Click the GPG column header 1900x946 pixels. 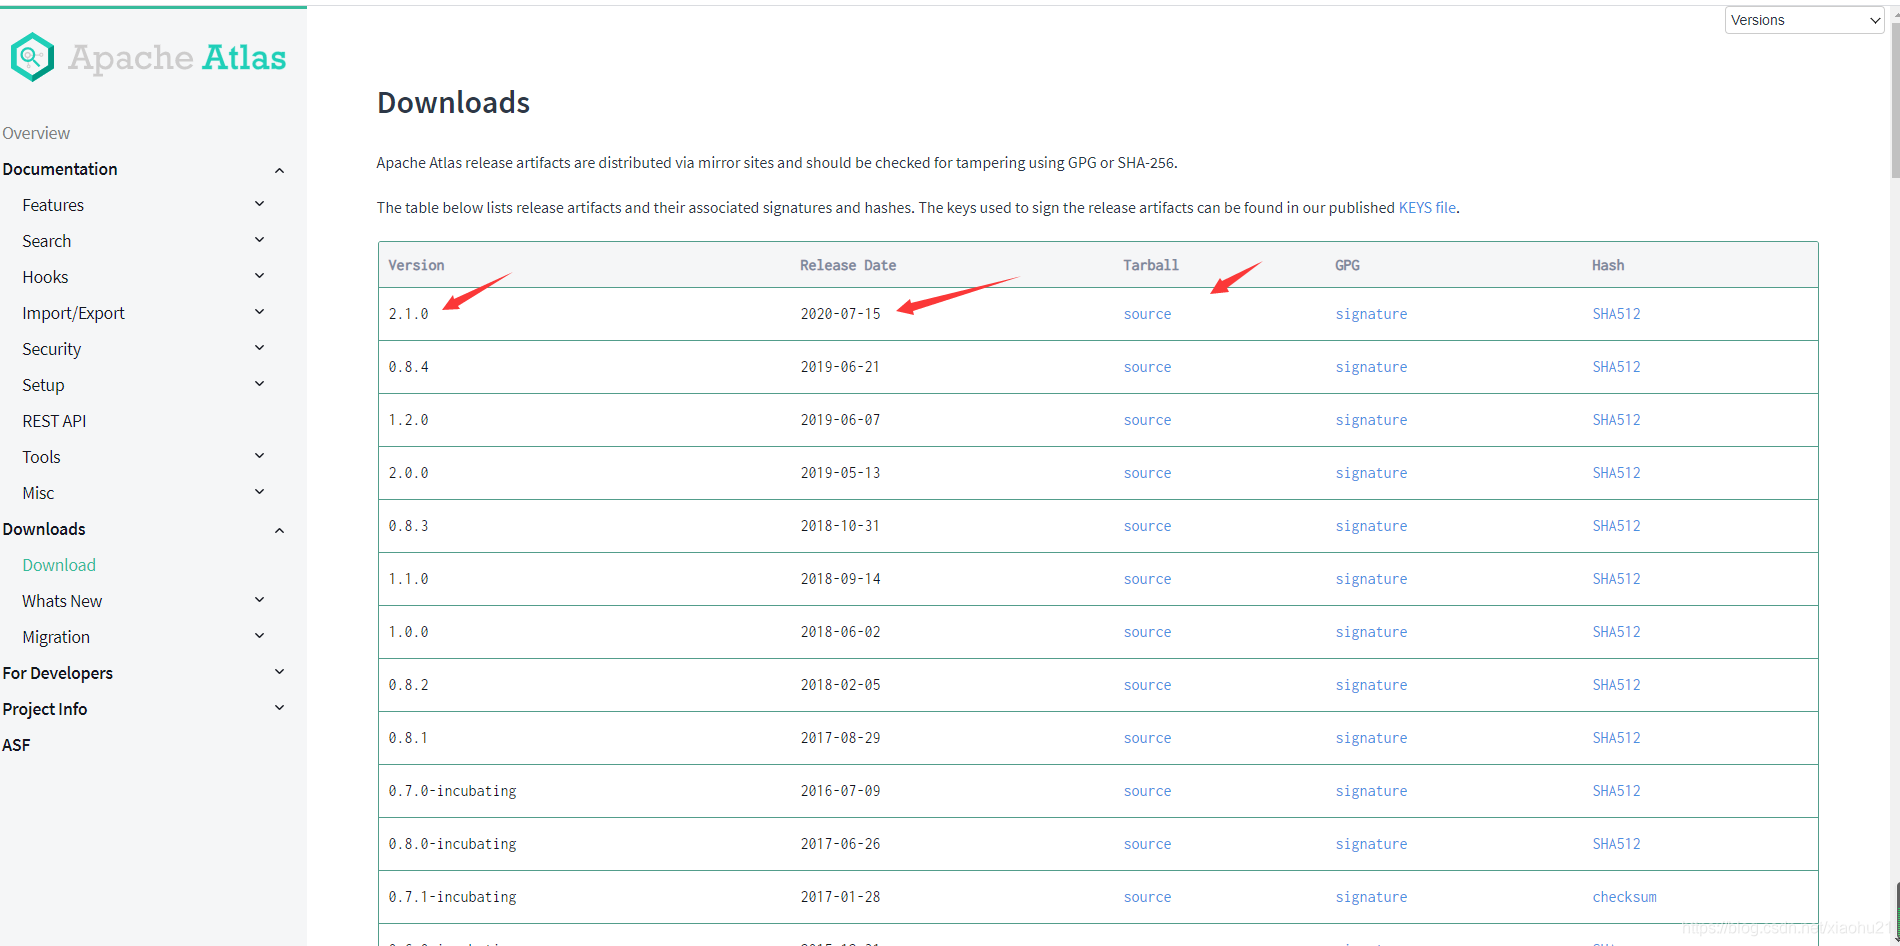1347,265
